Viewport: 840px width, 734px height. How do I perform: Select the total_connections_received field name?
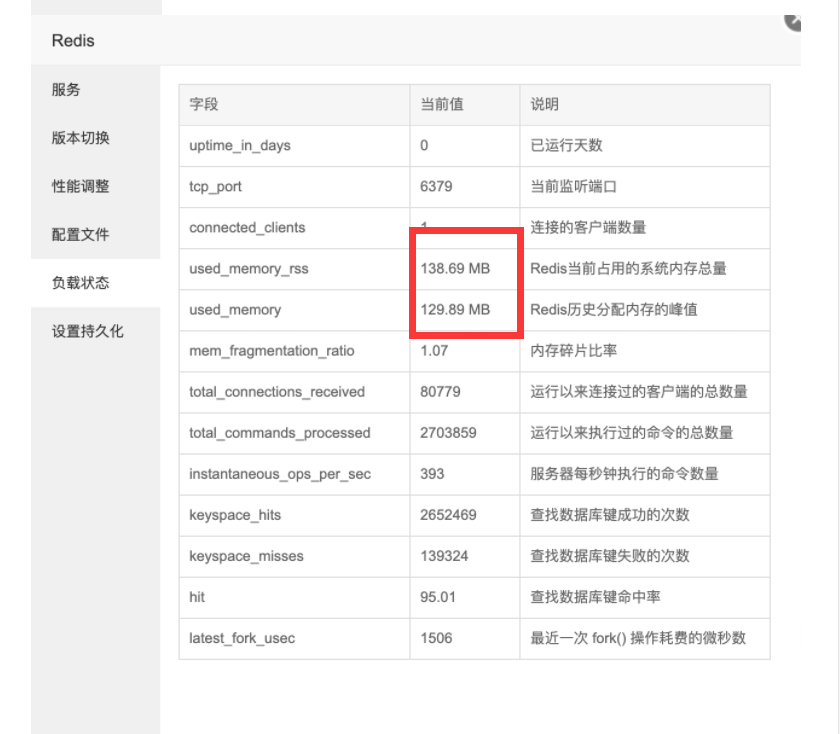277,392
